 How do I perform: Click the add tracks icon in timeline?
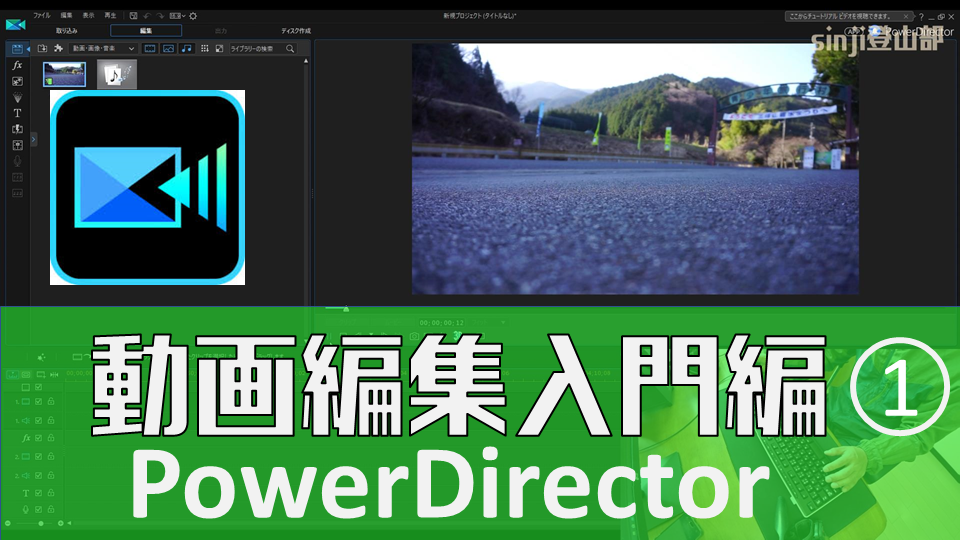click(x=40, y=374)
